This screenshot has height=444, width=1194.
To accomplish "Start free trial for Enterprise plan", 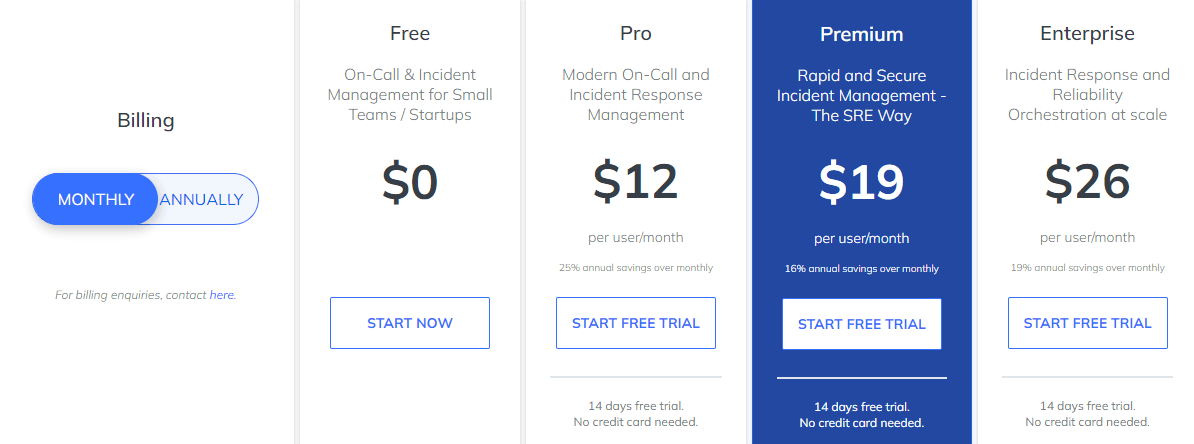I will coord(1087,323).
